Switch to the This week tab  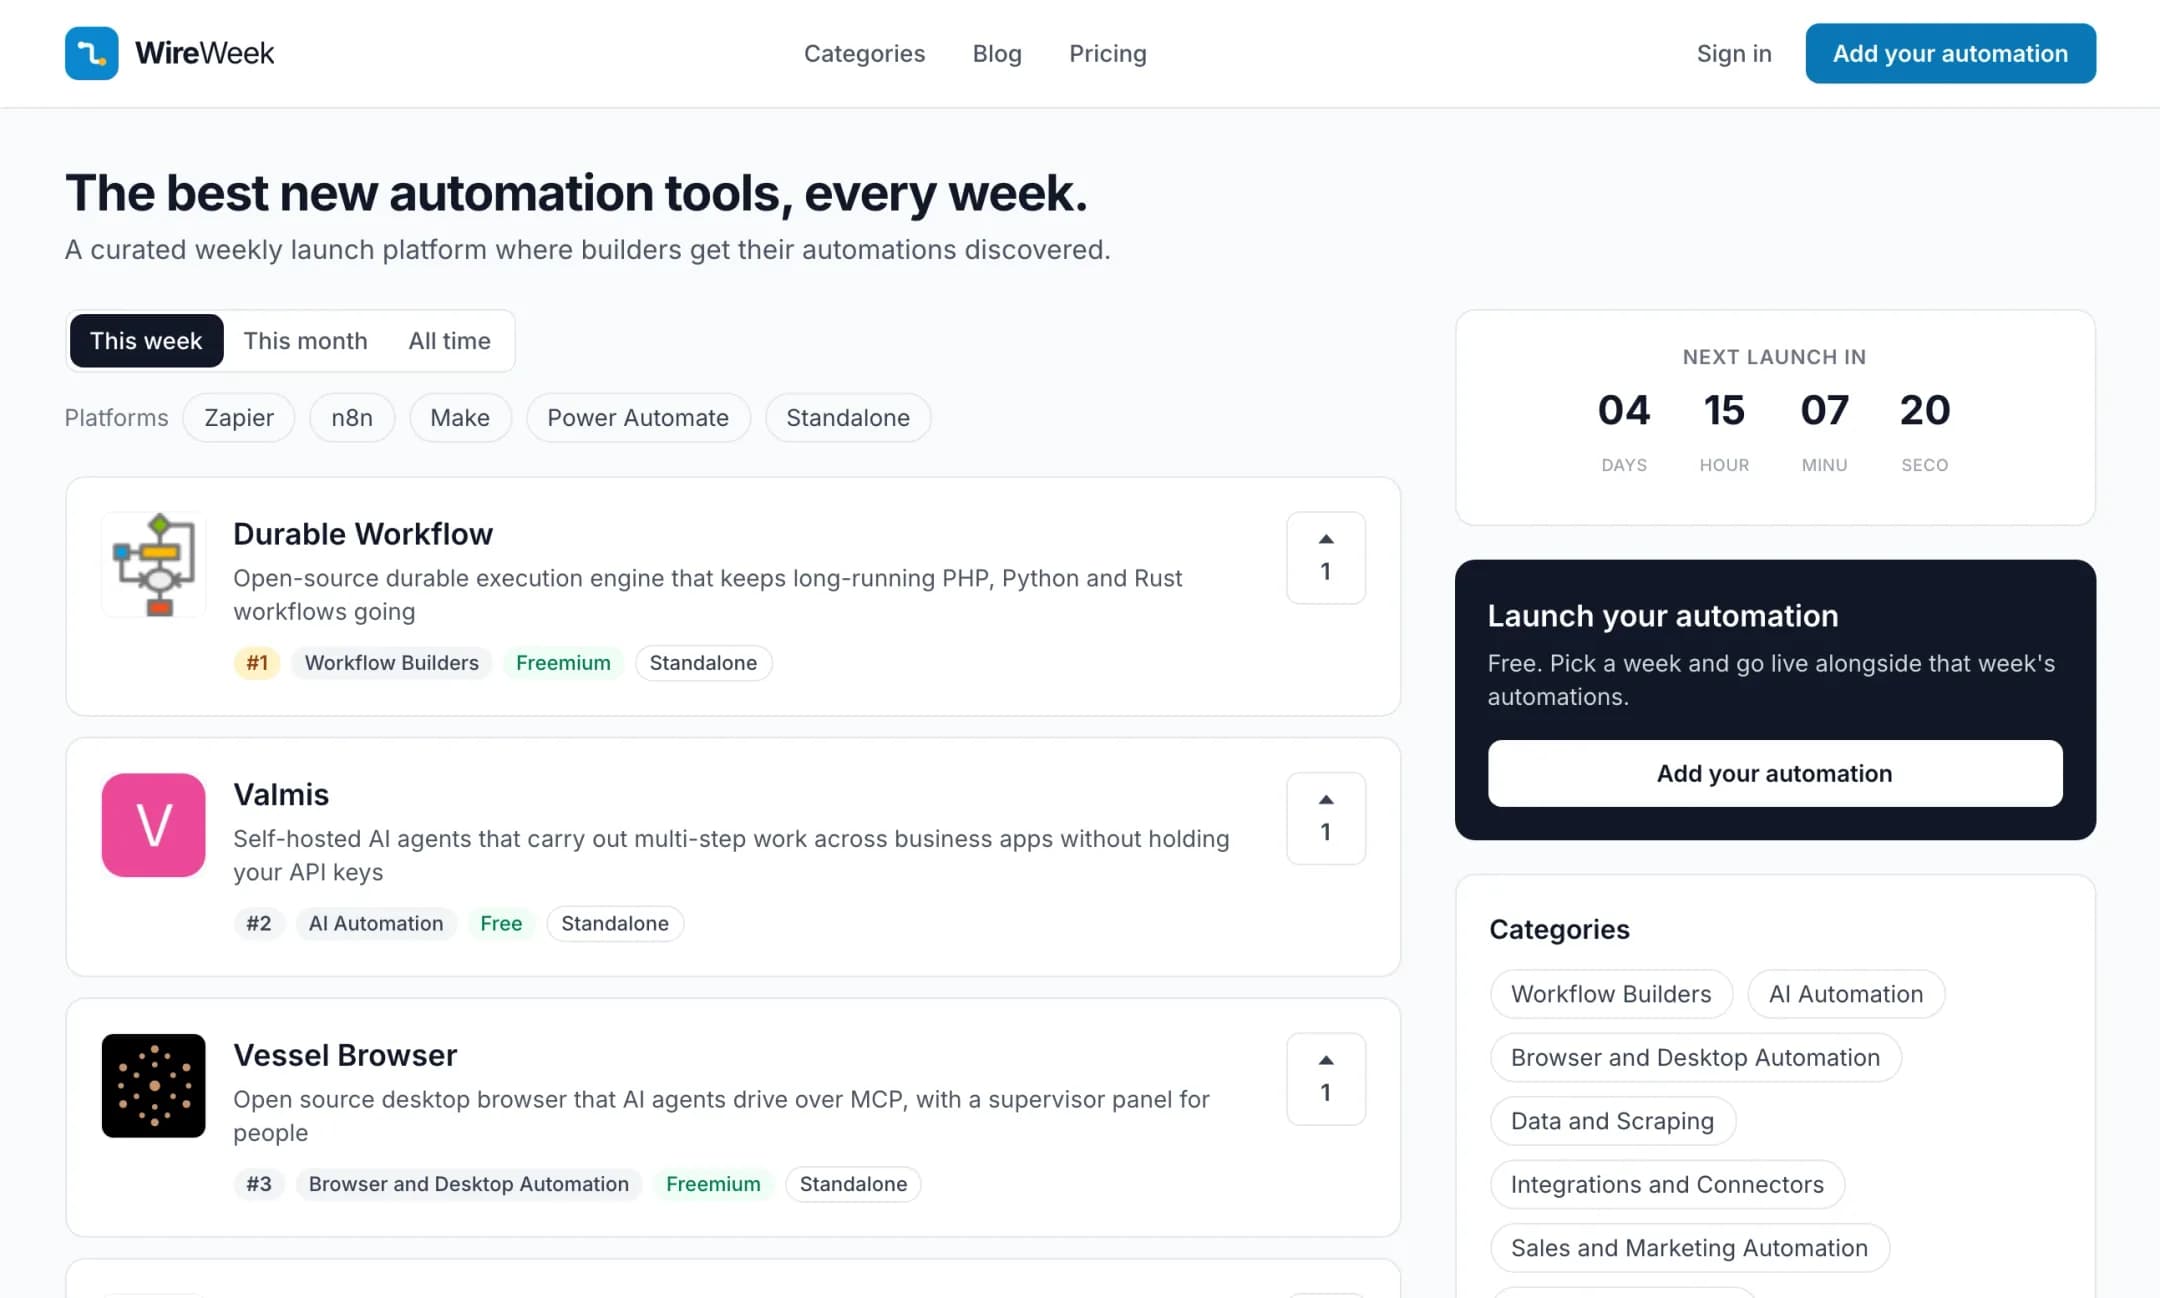(146, 341)
